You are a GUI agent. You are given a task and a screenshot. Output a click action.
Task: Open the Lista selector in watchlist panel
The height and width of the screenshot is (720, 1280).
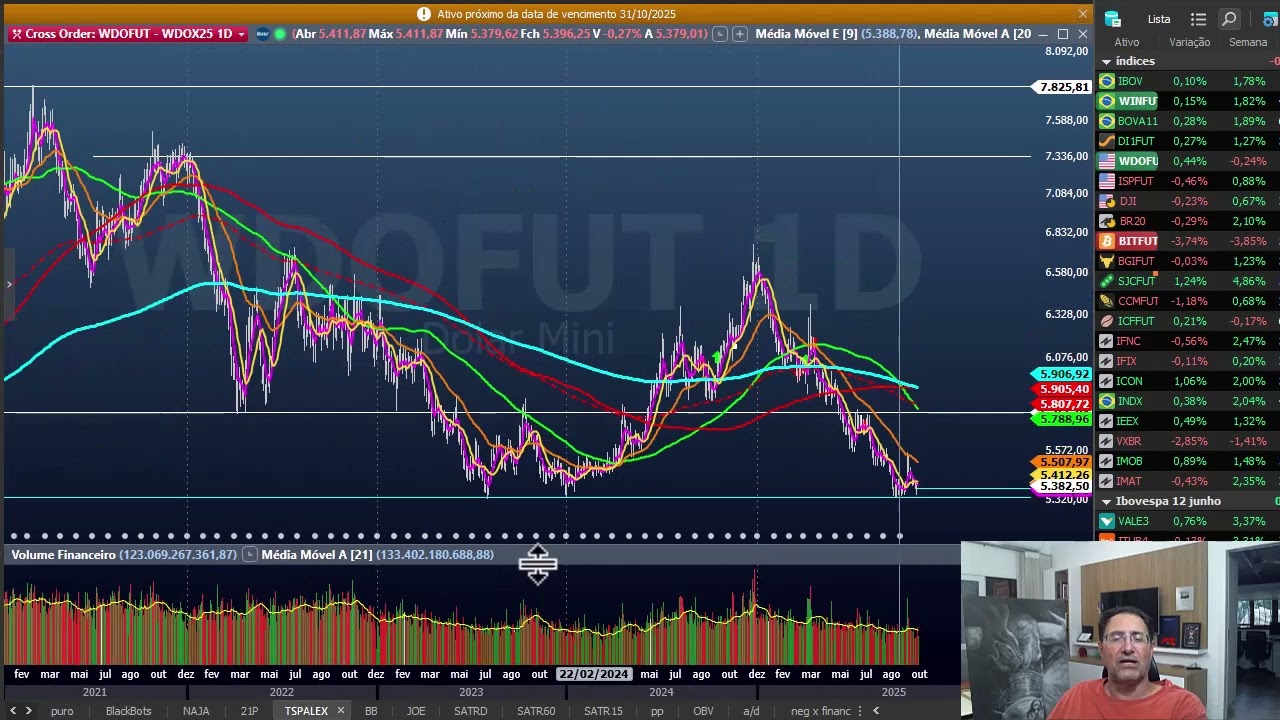point(1159,19)
